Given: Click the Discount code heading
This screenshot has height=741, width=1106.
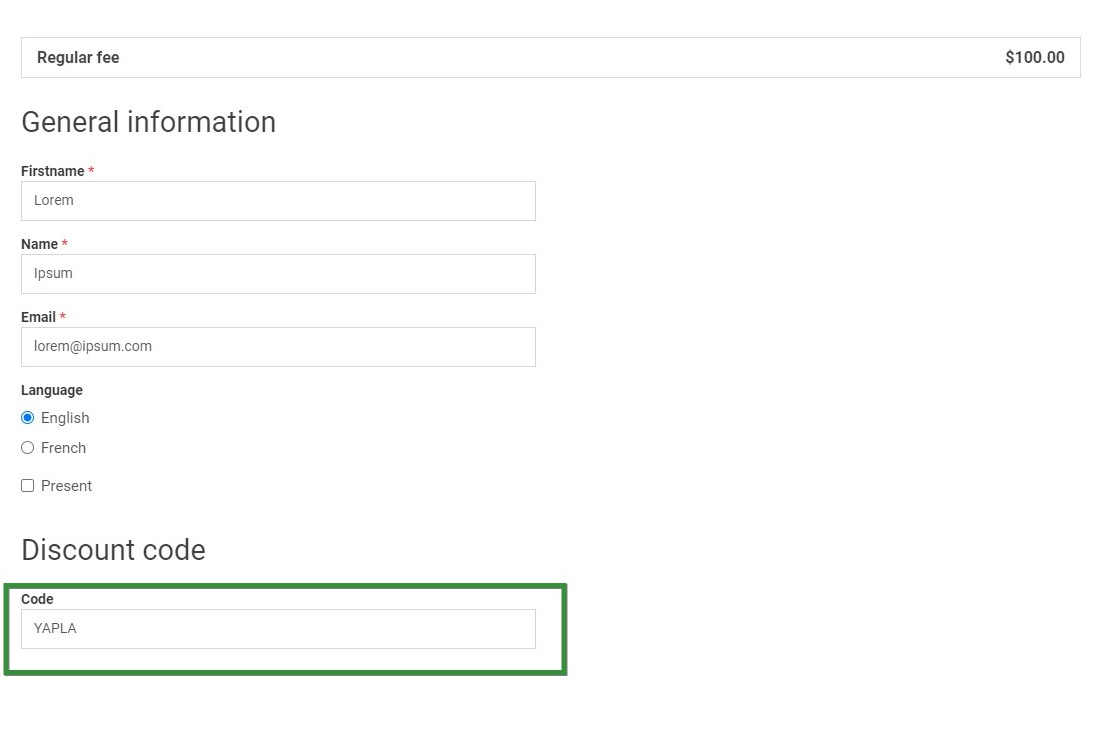Looking at the screenshot, I should pyautogui.click(x=113, y=550).
